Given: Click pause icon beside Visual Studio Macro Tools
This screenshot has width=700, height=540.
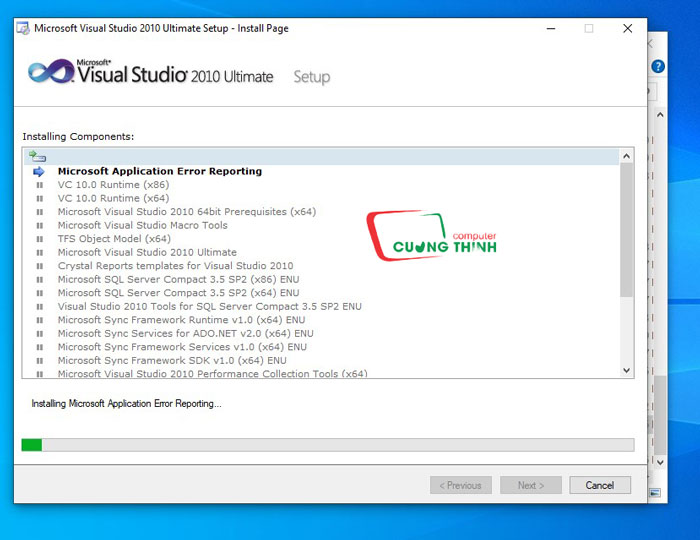Looking at the screenshot, I should (40, 225).
